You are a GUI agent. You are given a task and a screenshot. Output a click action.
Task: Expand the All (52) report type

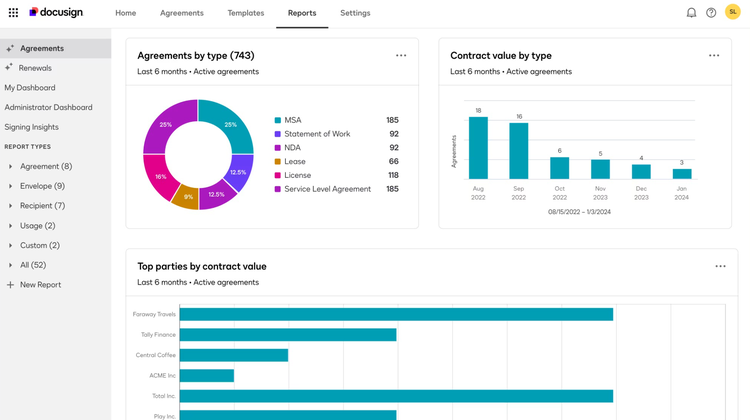pyautogui.click(x=33, y=265)
